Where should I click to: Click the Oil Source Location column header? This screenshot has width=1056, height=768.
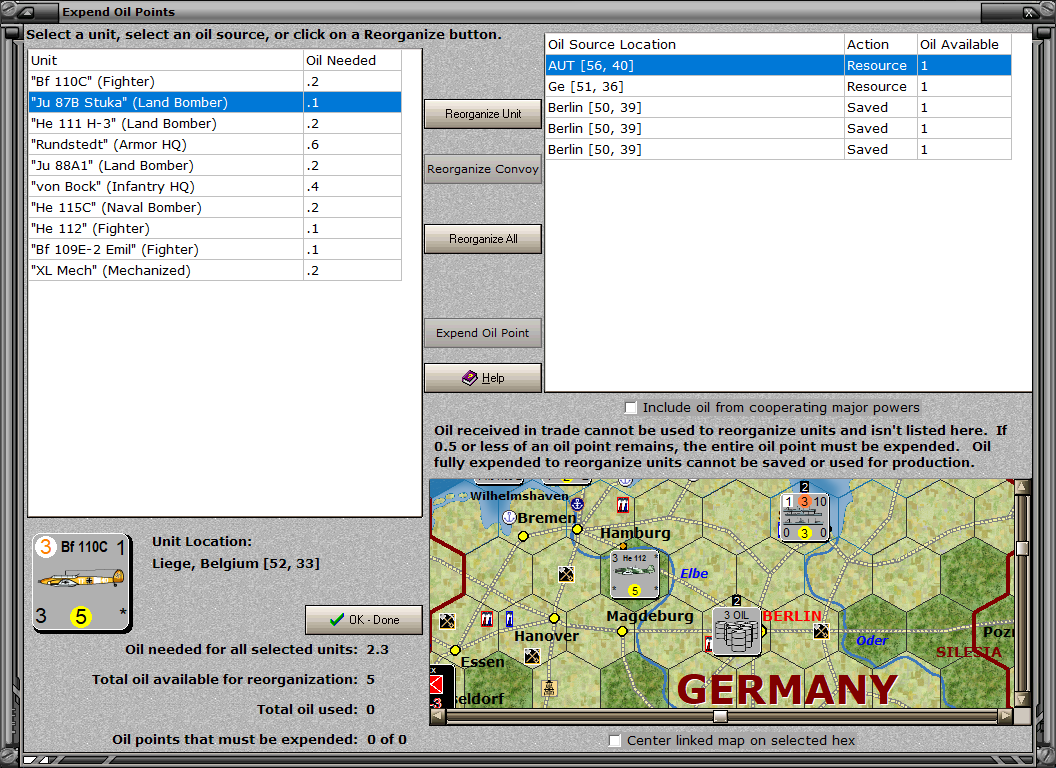pyautogui.click(x=694, y=44)
